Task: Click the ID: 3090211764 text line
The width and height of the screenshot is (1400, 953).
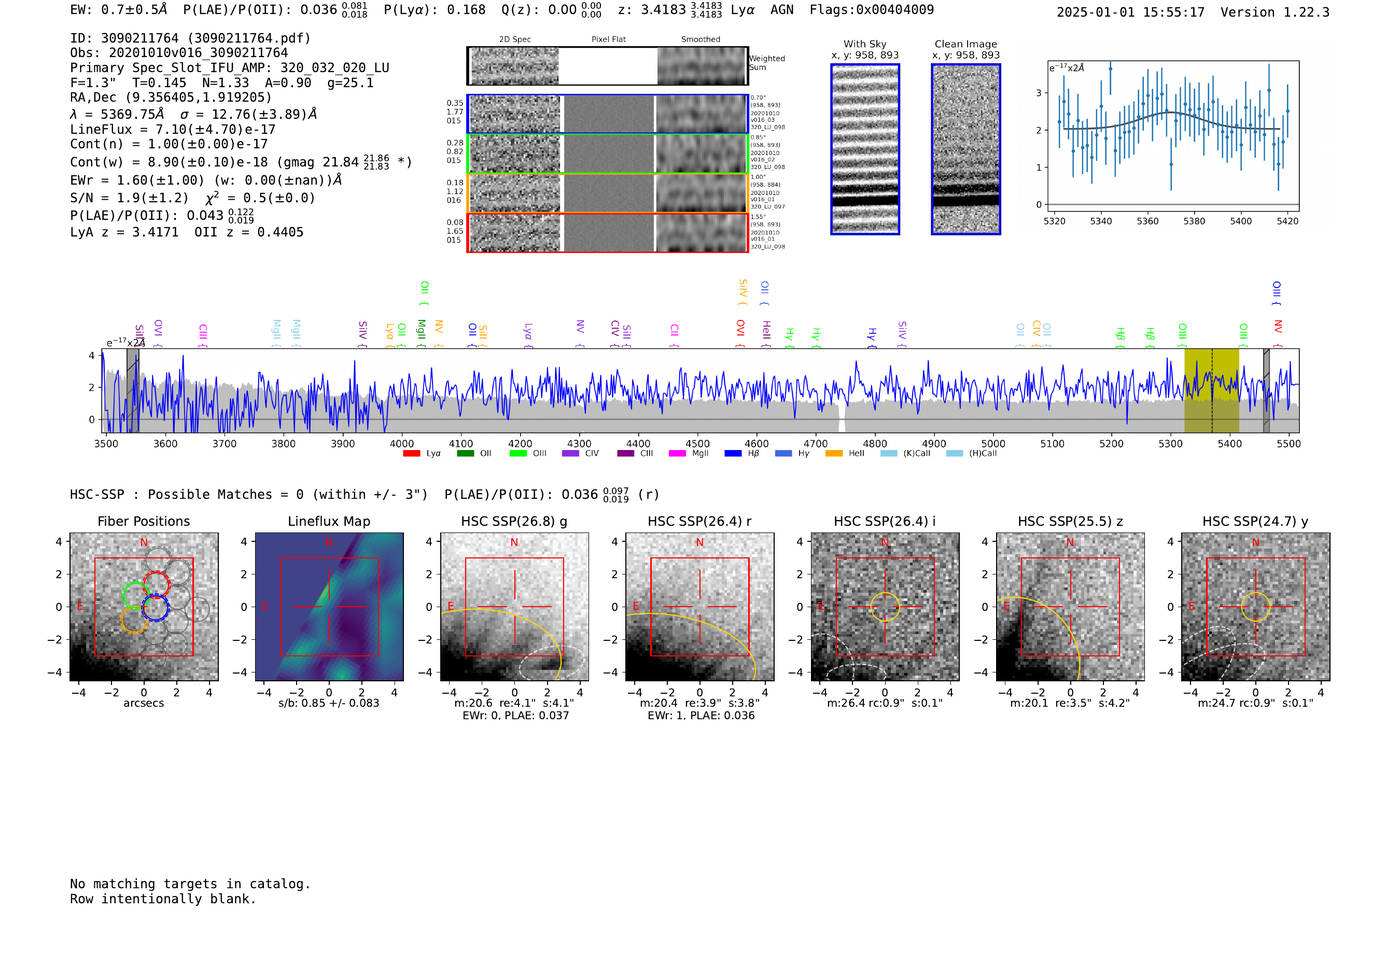Action: [x=190, y=38]
